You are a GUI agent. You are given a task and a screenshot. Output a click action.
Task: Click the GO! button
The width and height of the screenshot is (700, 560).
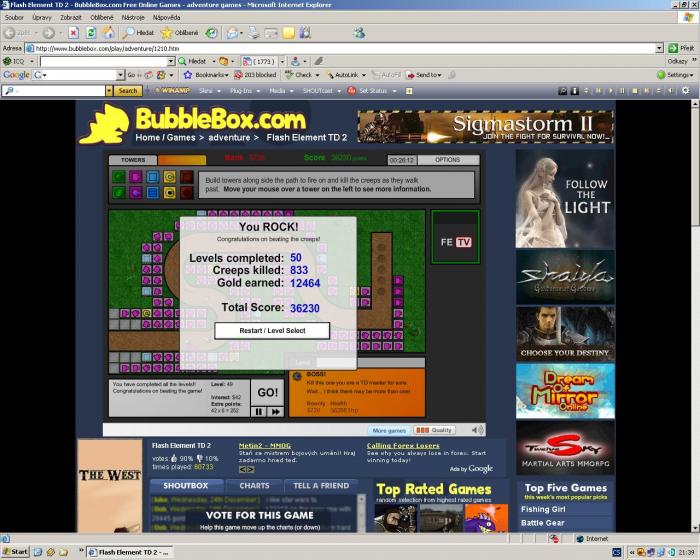tap(267, 393)
